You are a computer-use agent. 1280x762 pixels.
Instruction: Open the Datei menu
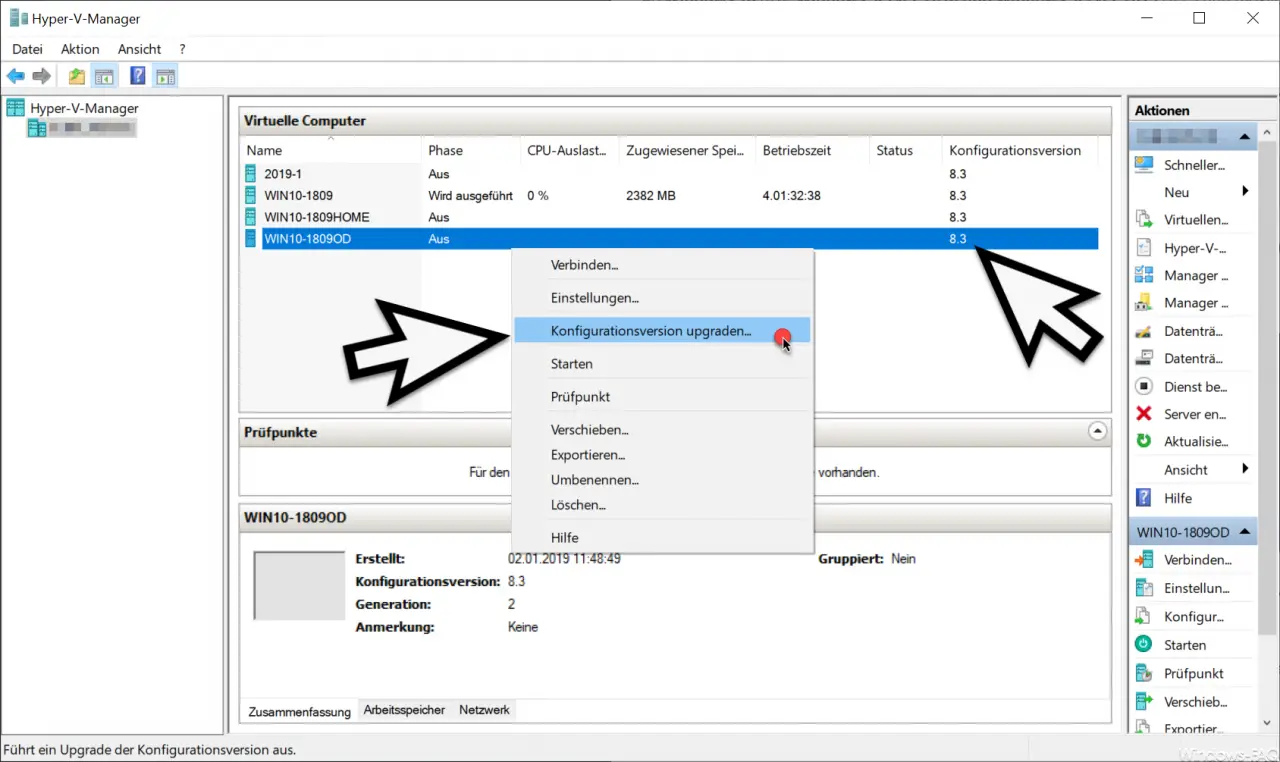[x=27, y=48]
